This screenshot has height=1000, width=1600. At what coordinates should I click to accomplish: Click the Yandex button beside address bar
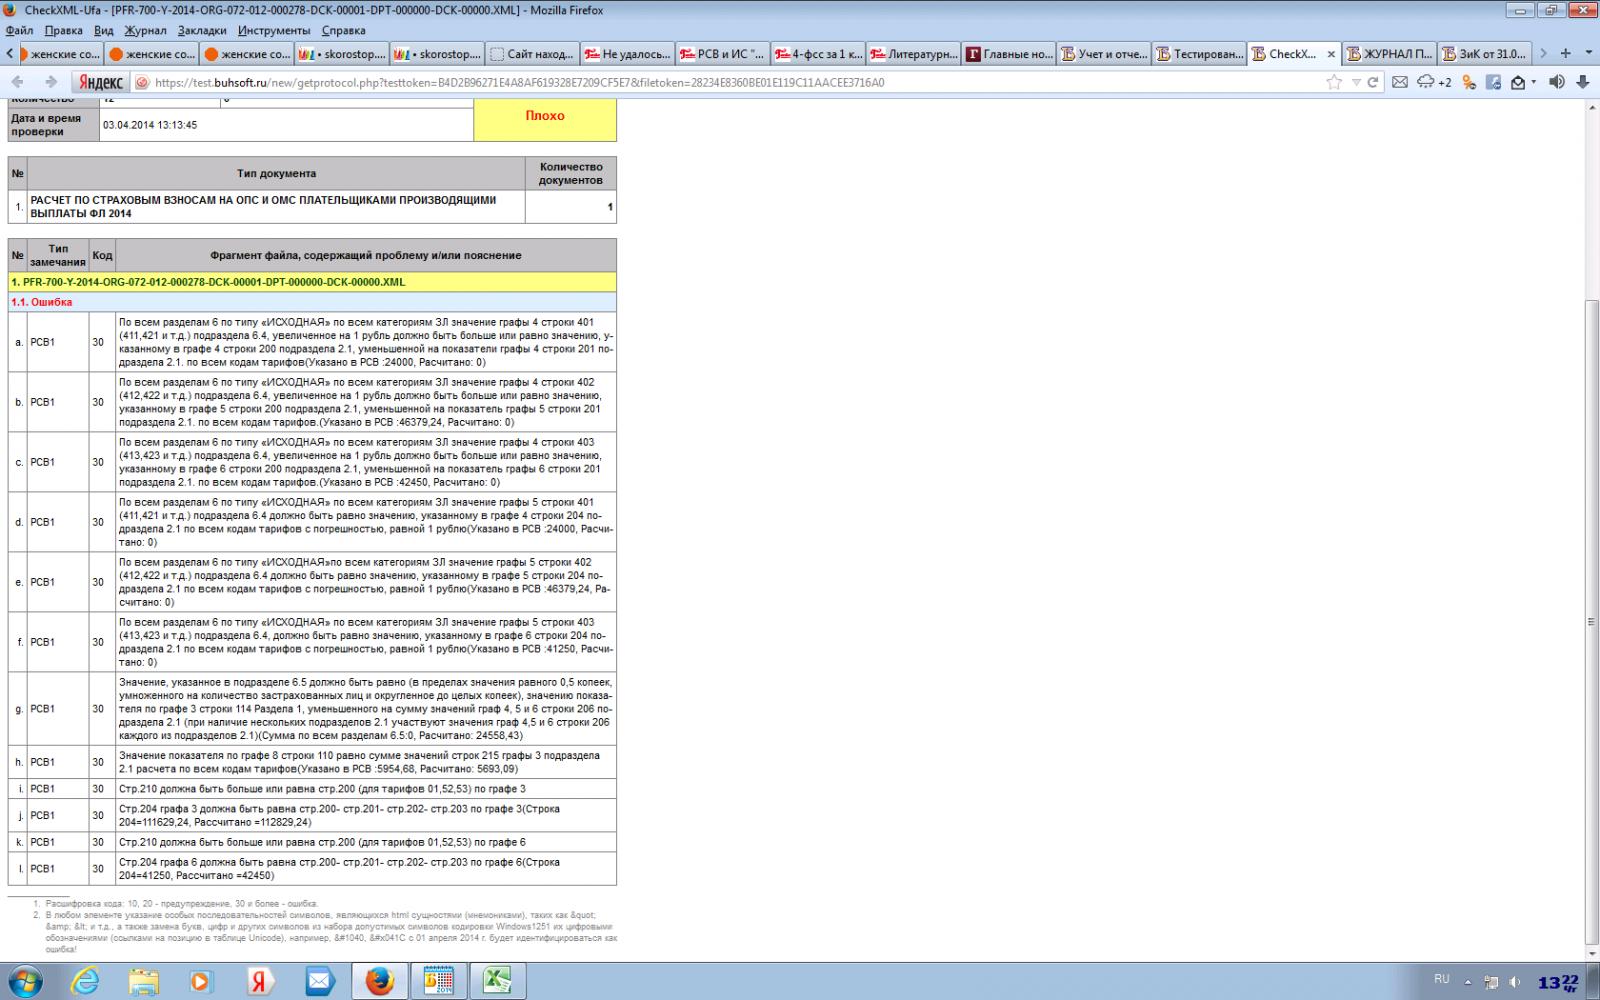coord(97,82)
